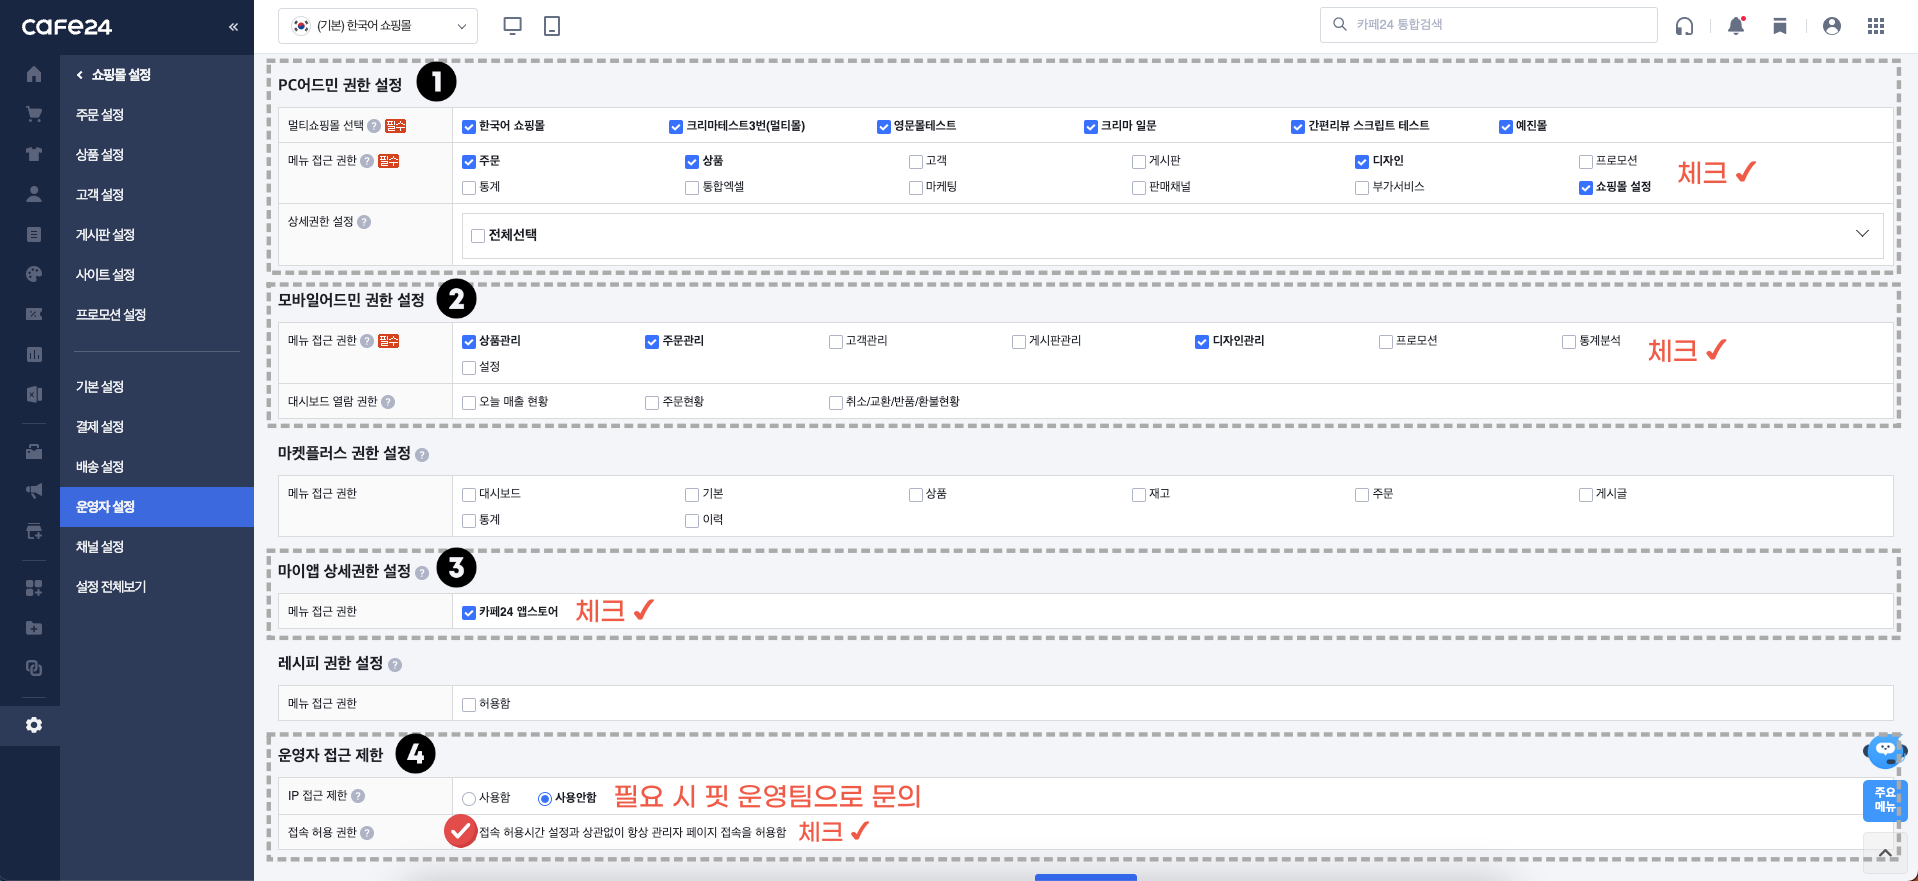The image size is (1918, 881).
Task: Open the overlapping squares icon in rail
Action: coord(34,668)
